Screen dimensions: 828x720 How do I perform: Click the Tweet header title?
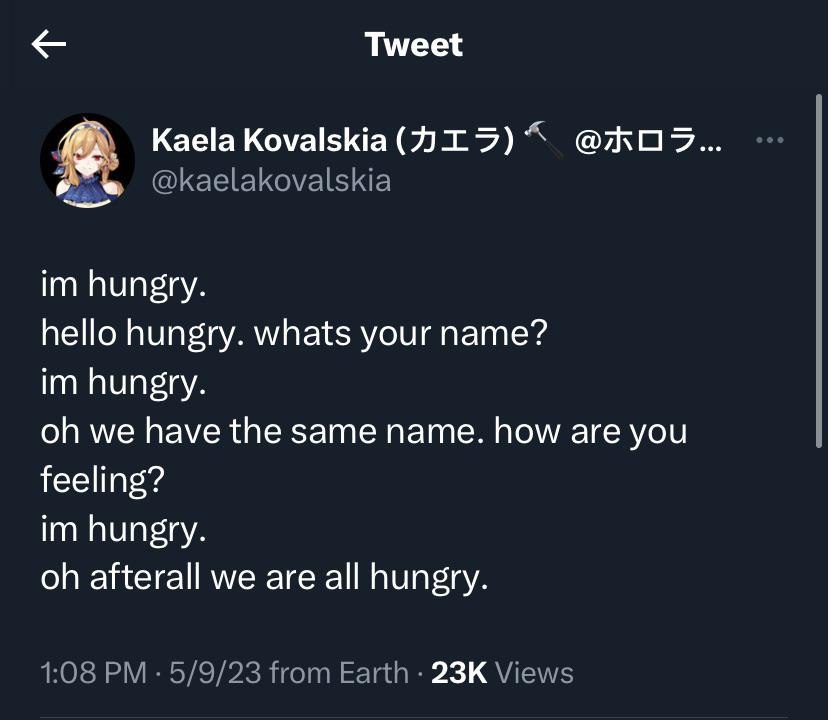click(413, 44)
